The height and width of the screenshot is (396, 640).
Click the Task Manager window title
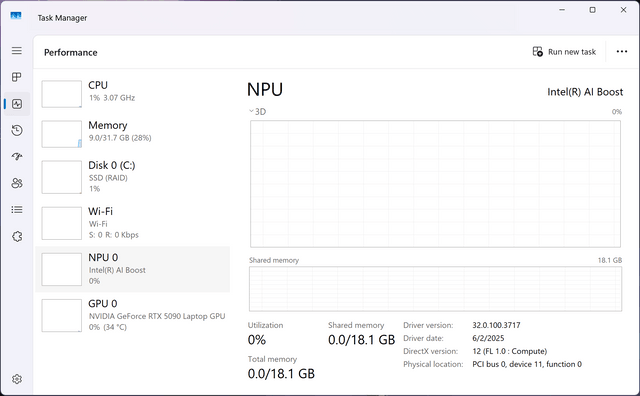62,18
